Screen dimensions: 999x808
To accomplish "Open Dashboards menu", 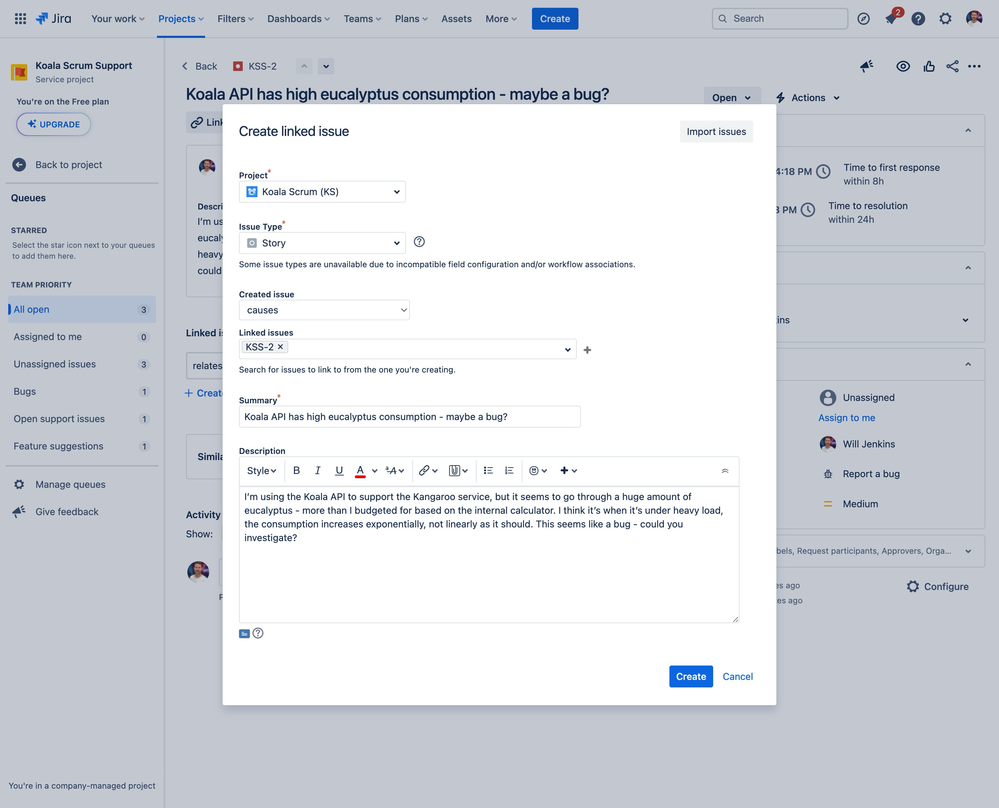I will tap(299, 18).
